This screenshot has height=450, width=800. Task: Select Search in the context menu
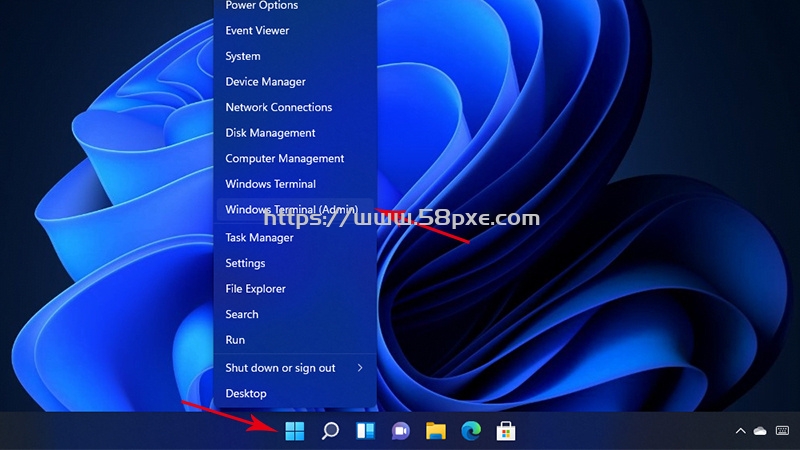[295, 314]
